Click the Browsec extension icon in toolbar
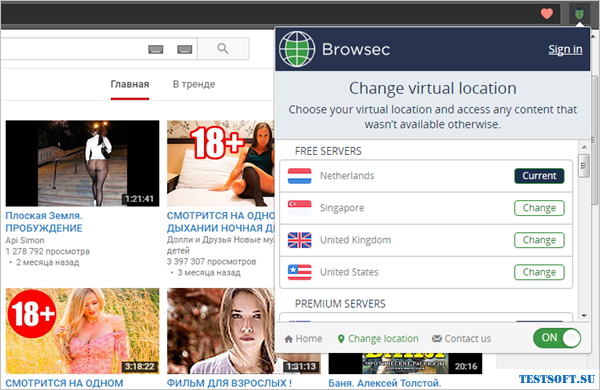 579,14
